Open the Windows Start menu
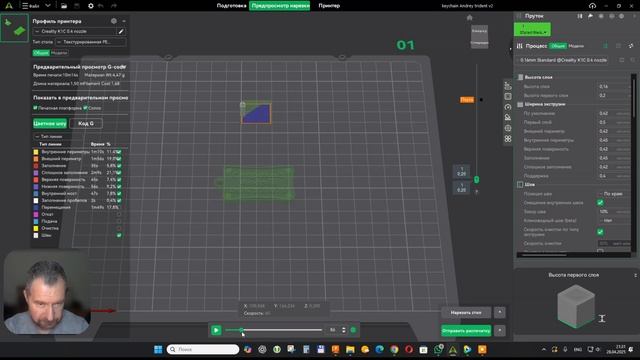This screenshot has height=360, width=640. click(158, 349)
